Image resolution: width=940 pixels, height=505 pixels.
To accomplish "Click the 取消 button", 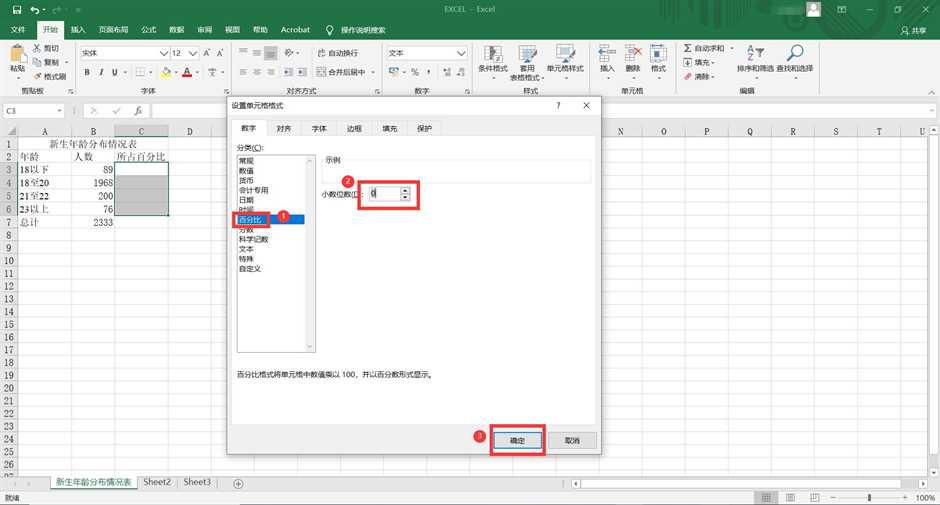I will (x=572, y=440).
